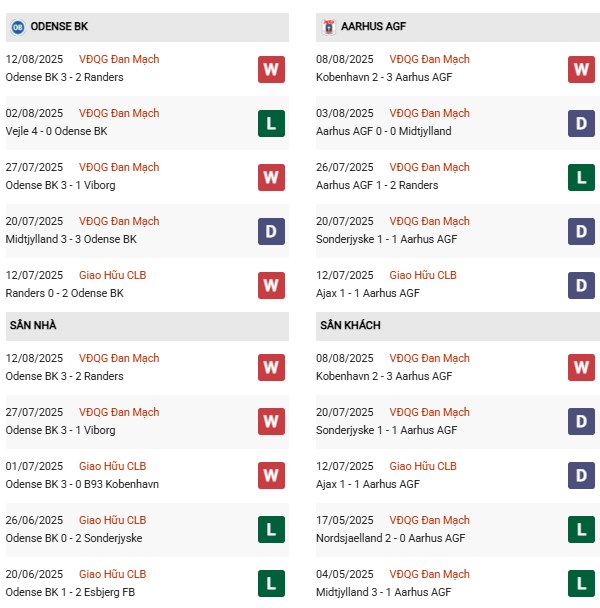Click the W badge for Randers 0-2 Odense BK
Viewport: 600px width, 608px height.
point(270,285)
